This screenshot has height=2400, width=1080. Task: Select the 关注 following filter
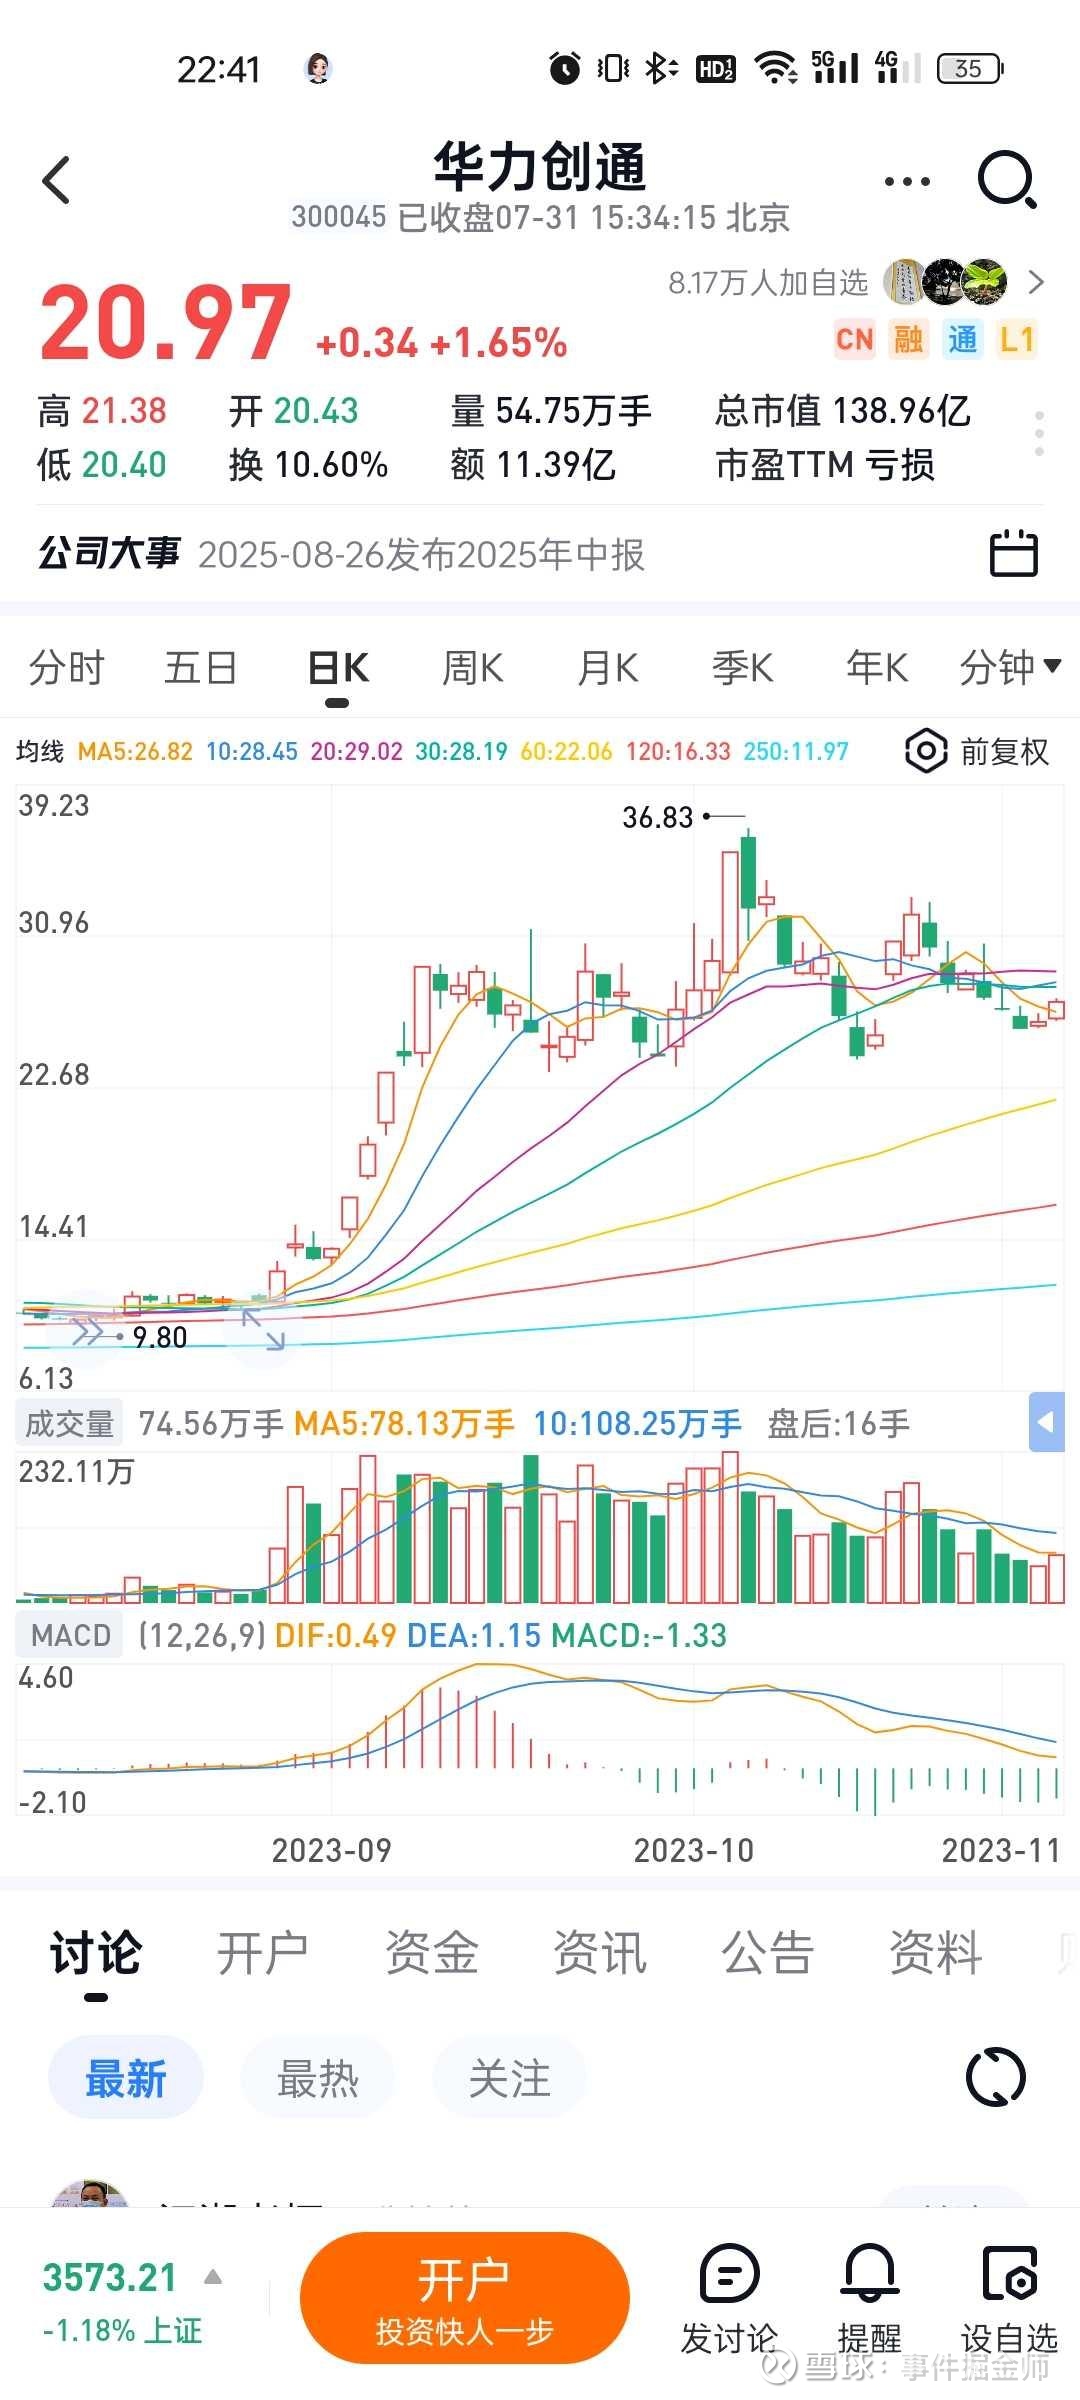pos(510,2078)
